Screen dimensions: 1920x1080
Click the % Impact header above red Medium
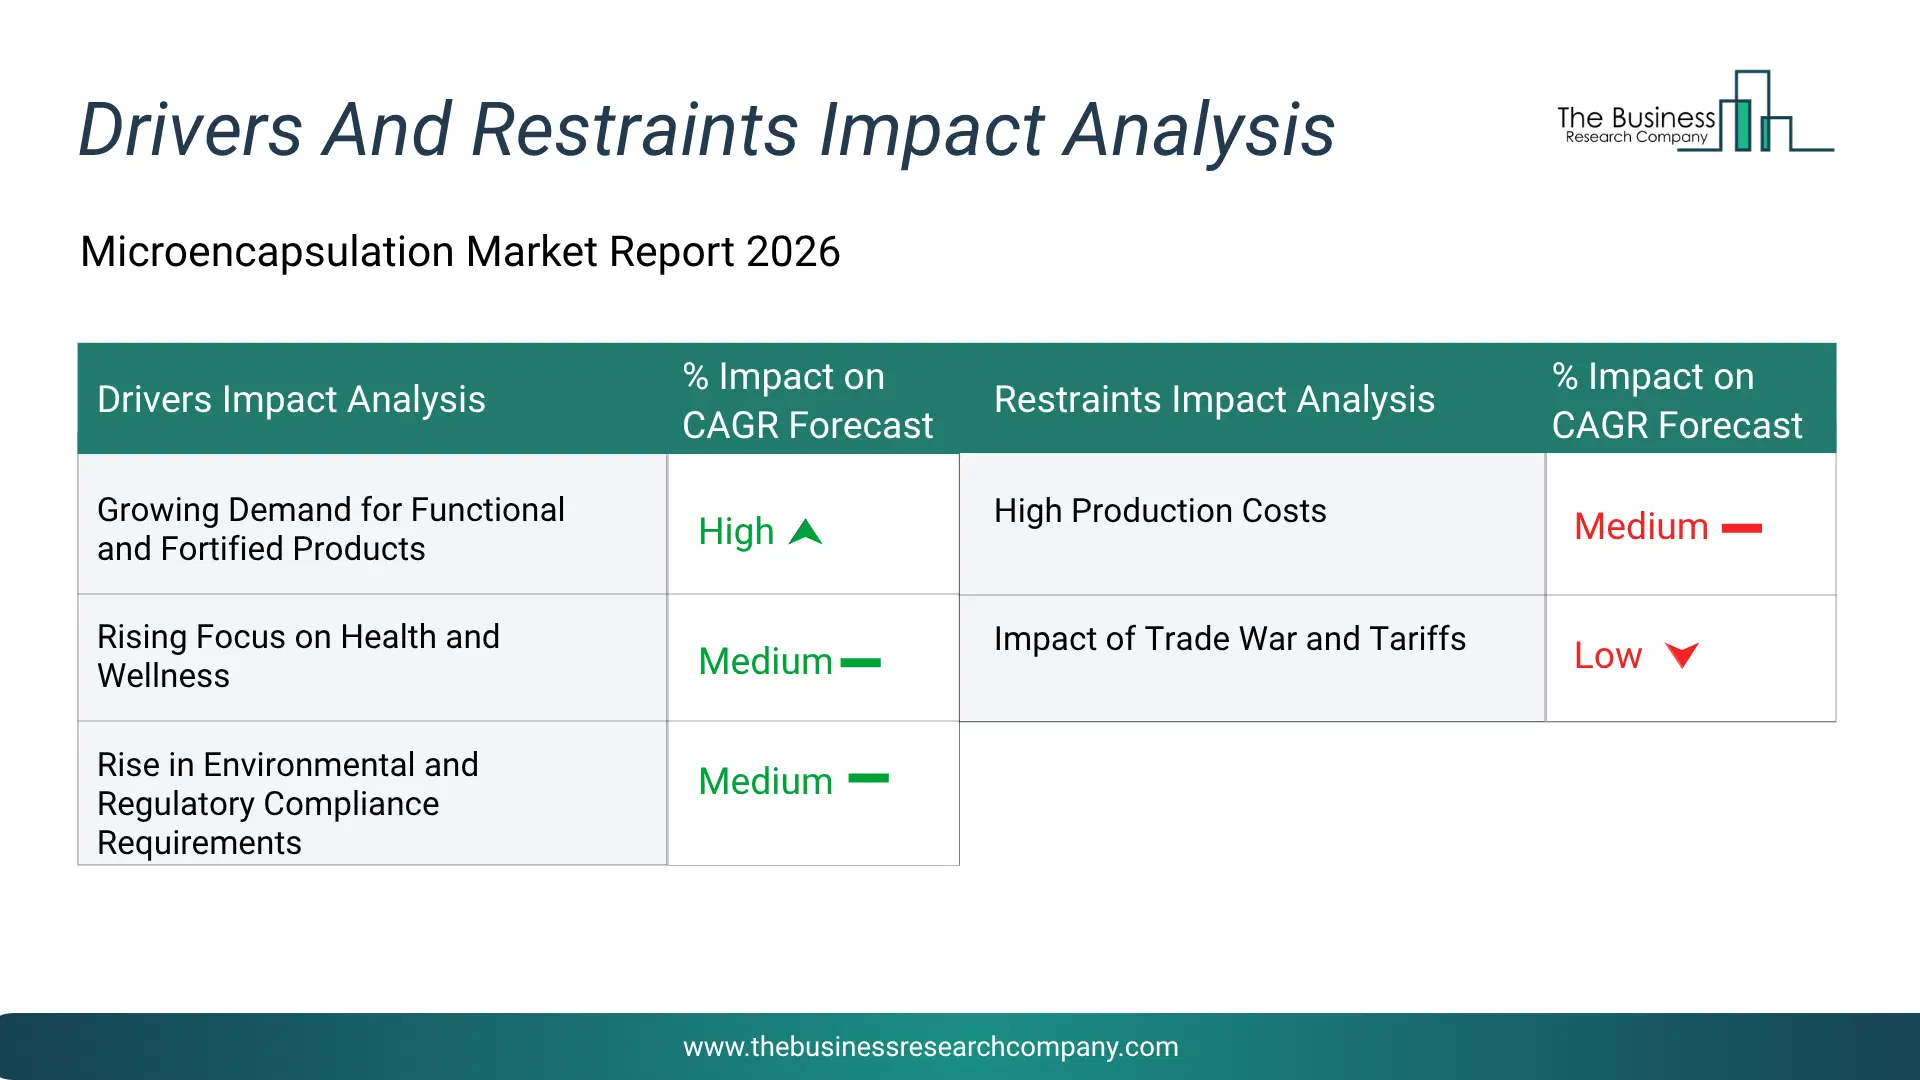point(1677,400)
